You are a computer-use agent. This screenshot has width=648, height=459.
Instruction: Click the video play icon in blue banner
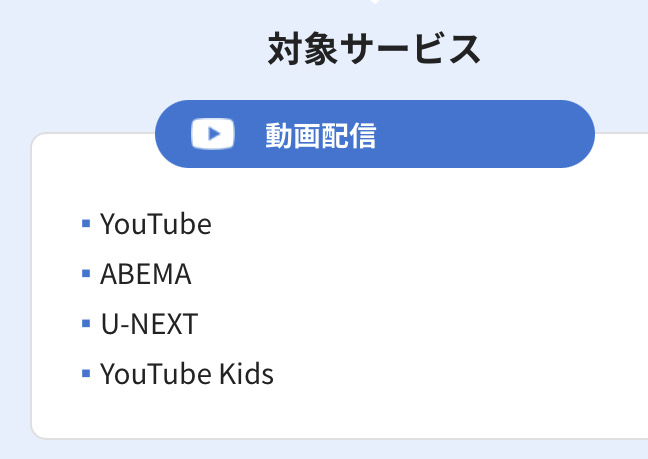pyautogui.click(x=213, y=134)
